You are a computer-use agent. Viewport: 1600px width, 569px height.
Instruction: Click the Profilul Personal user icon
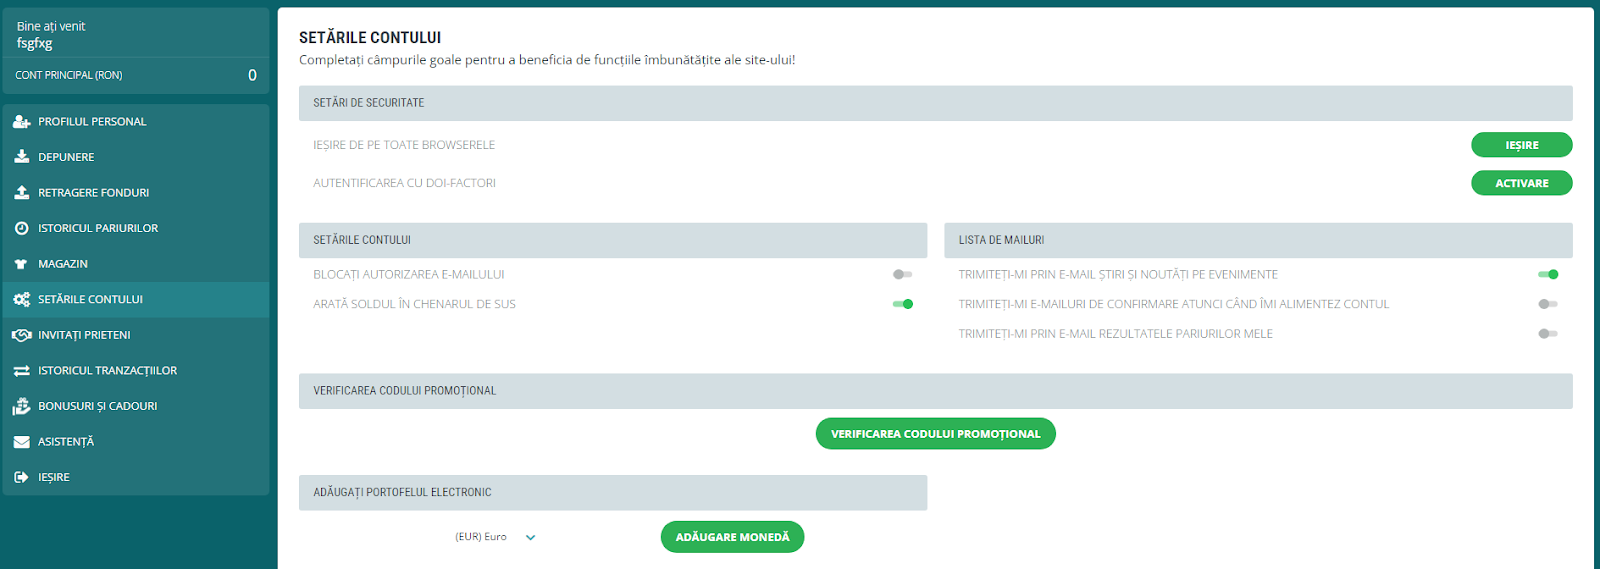coord(21,122)
